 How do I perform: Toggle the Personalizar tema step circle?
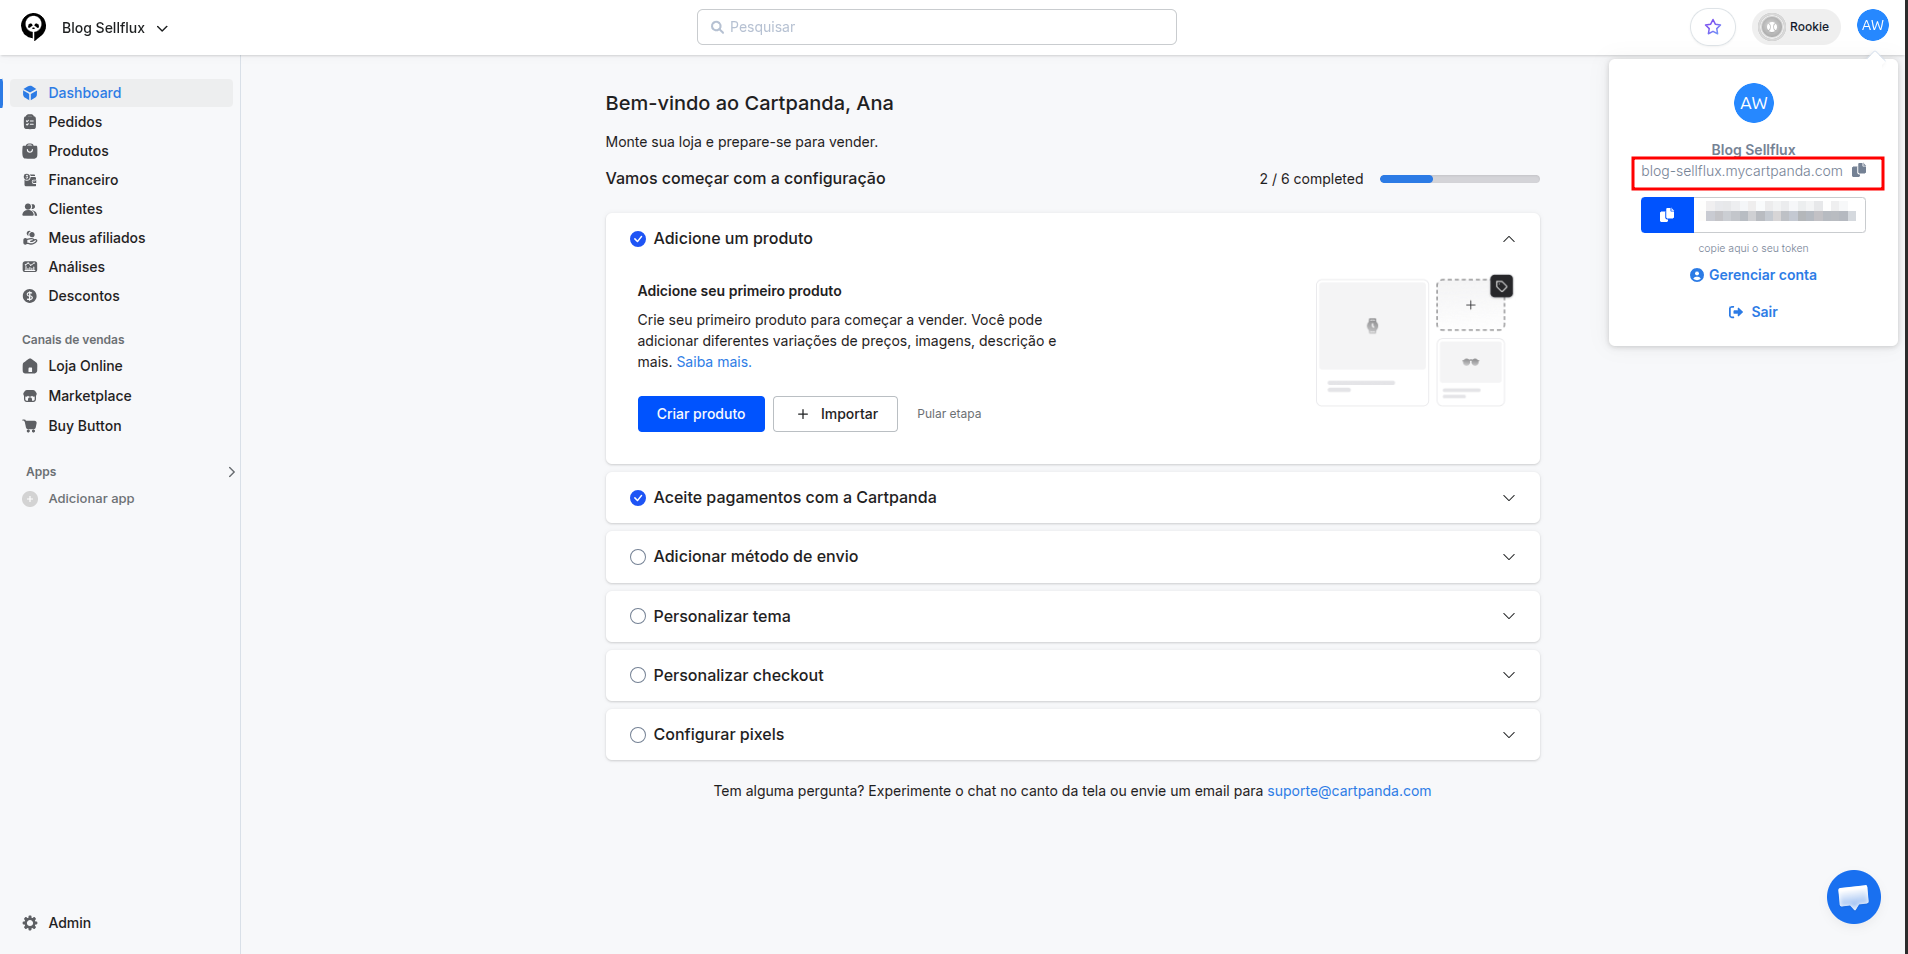click(x=638, y=616)
